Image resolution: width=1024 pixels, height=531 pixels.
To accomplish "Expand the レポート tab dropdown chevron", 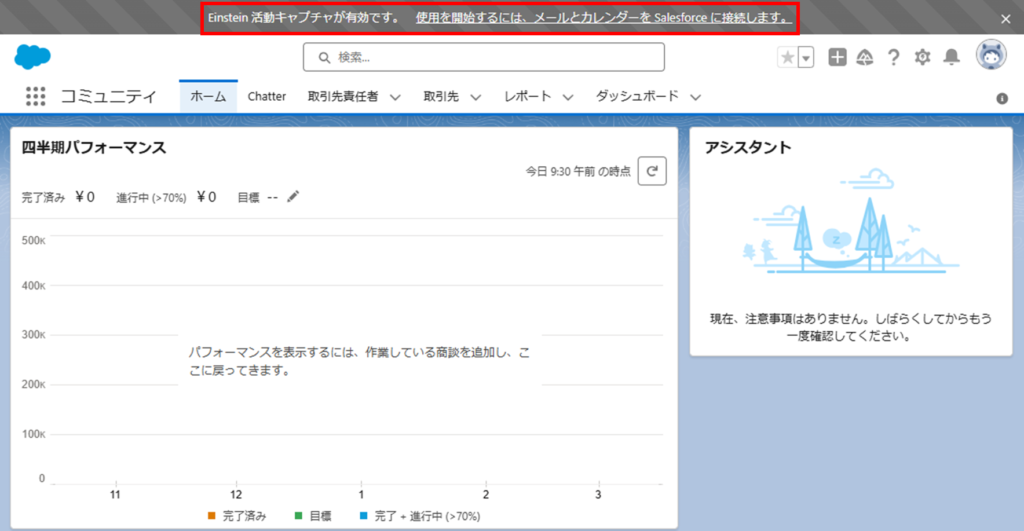I will coord(568,97).
